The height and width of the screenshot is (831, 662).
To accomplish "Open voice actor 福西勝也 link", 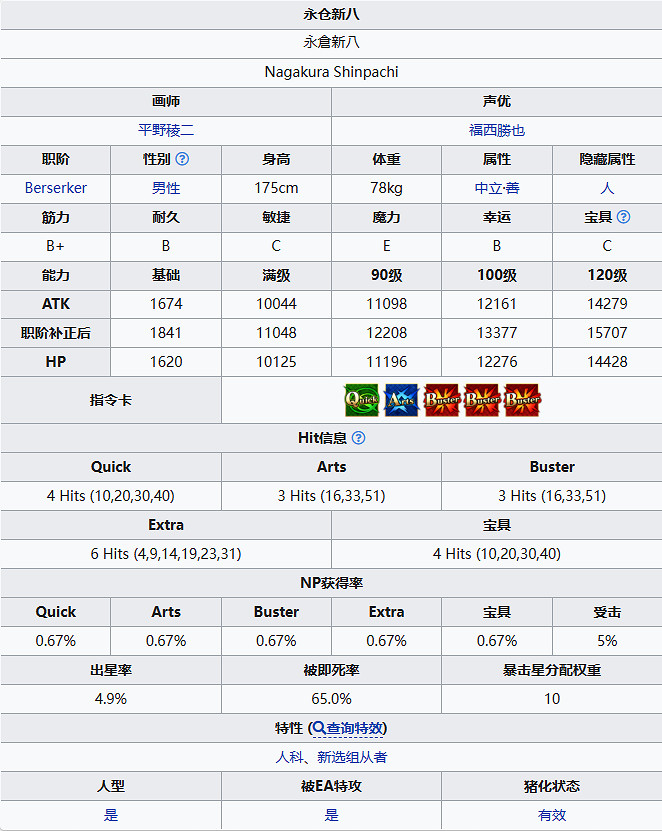I will [497, 130].
